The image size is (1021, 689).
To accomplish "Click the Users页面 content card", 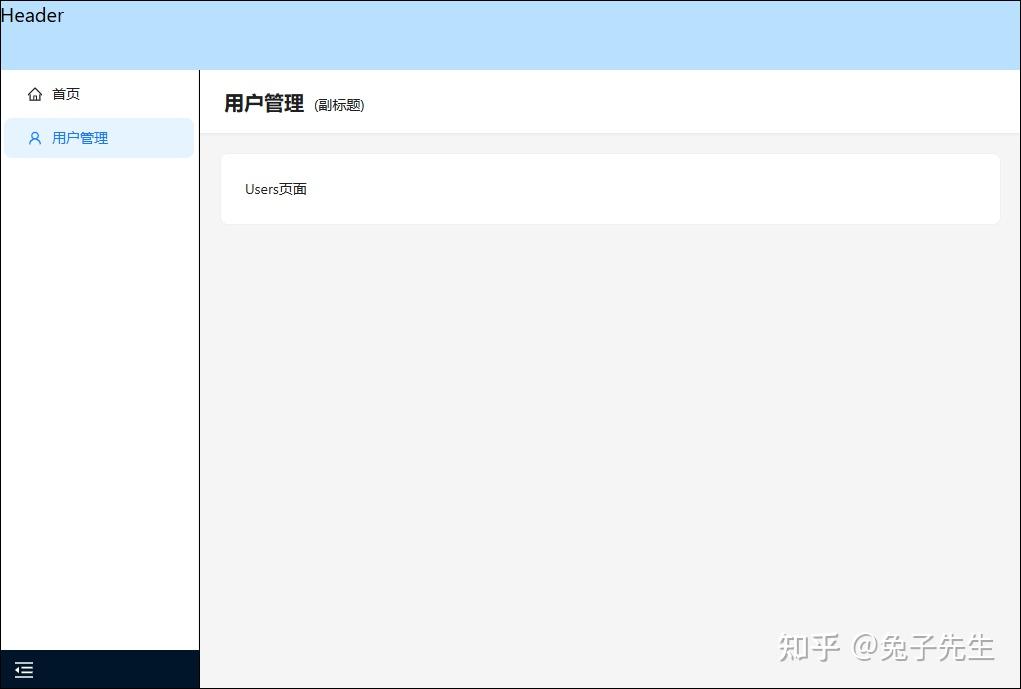I will pos(609,188).
